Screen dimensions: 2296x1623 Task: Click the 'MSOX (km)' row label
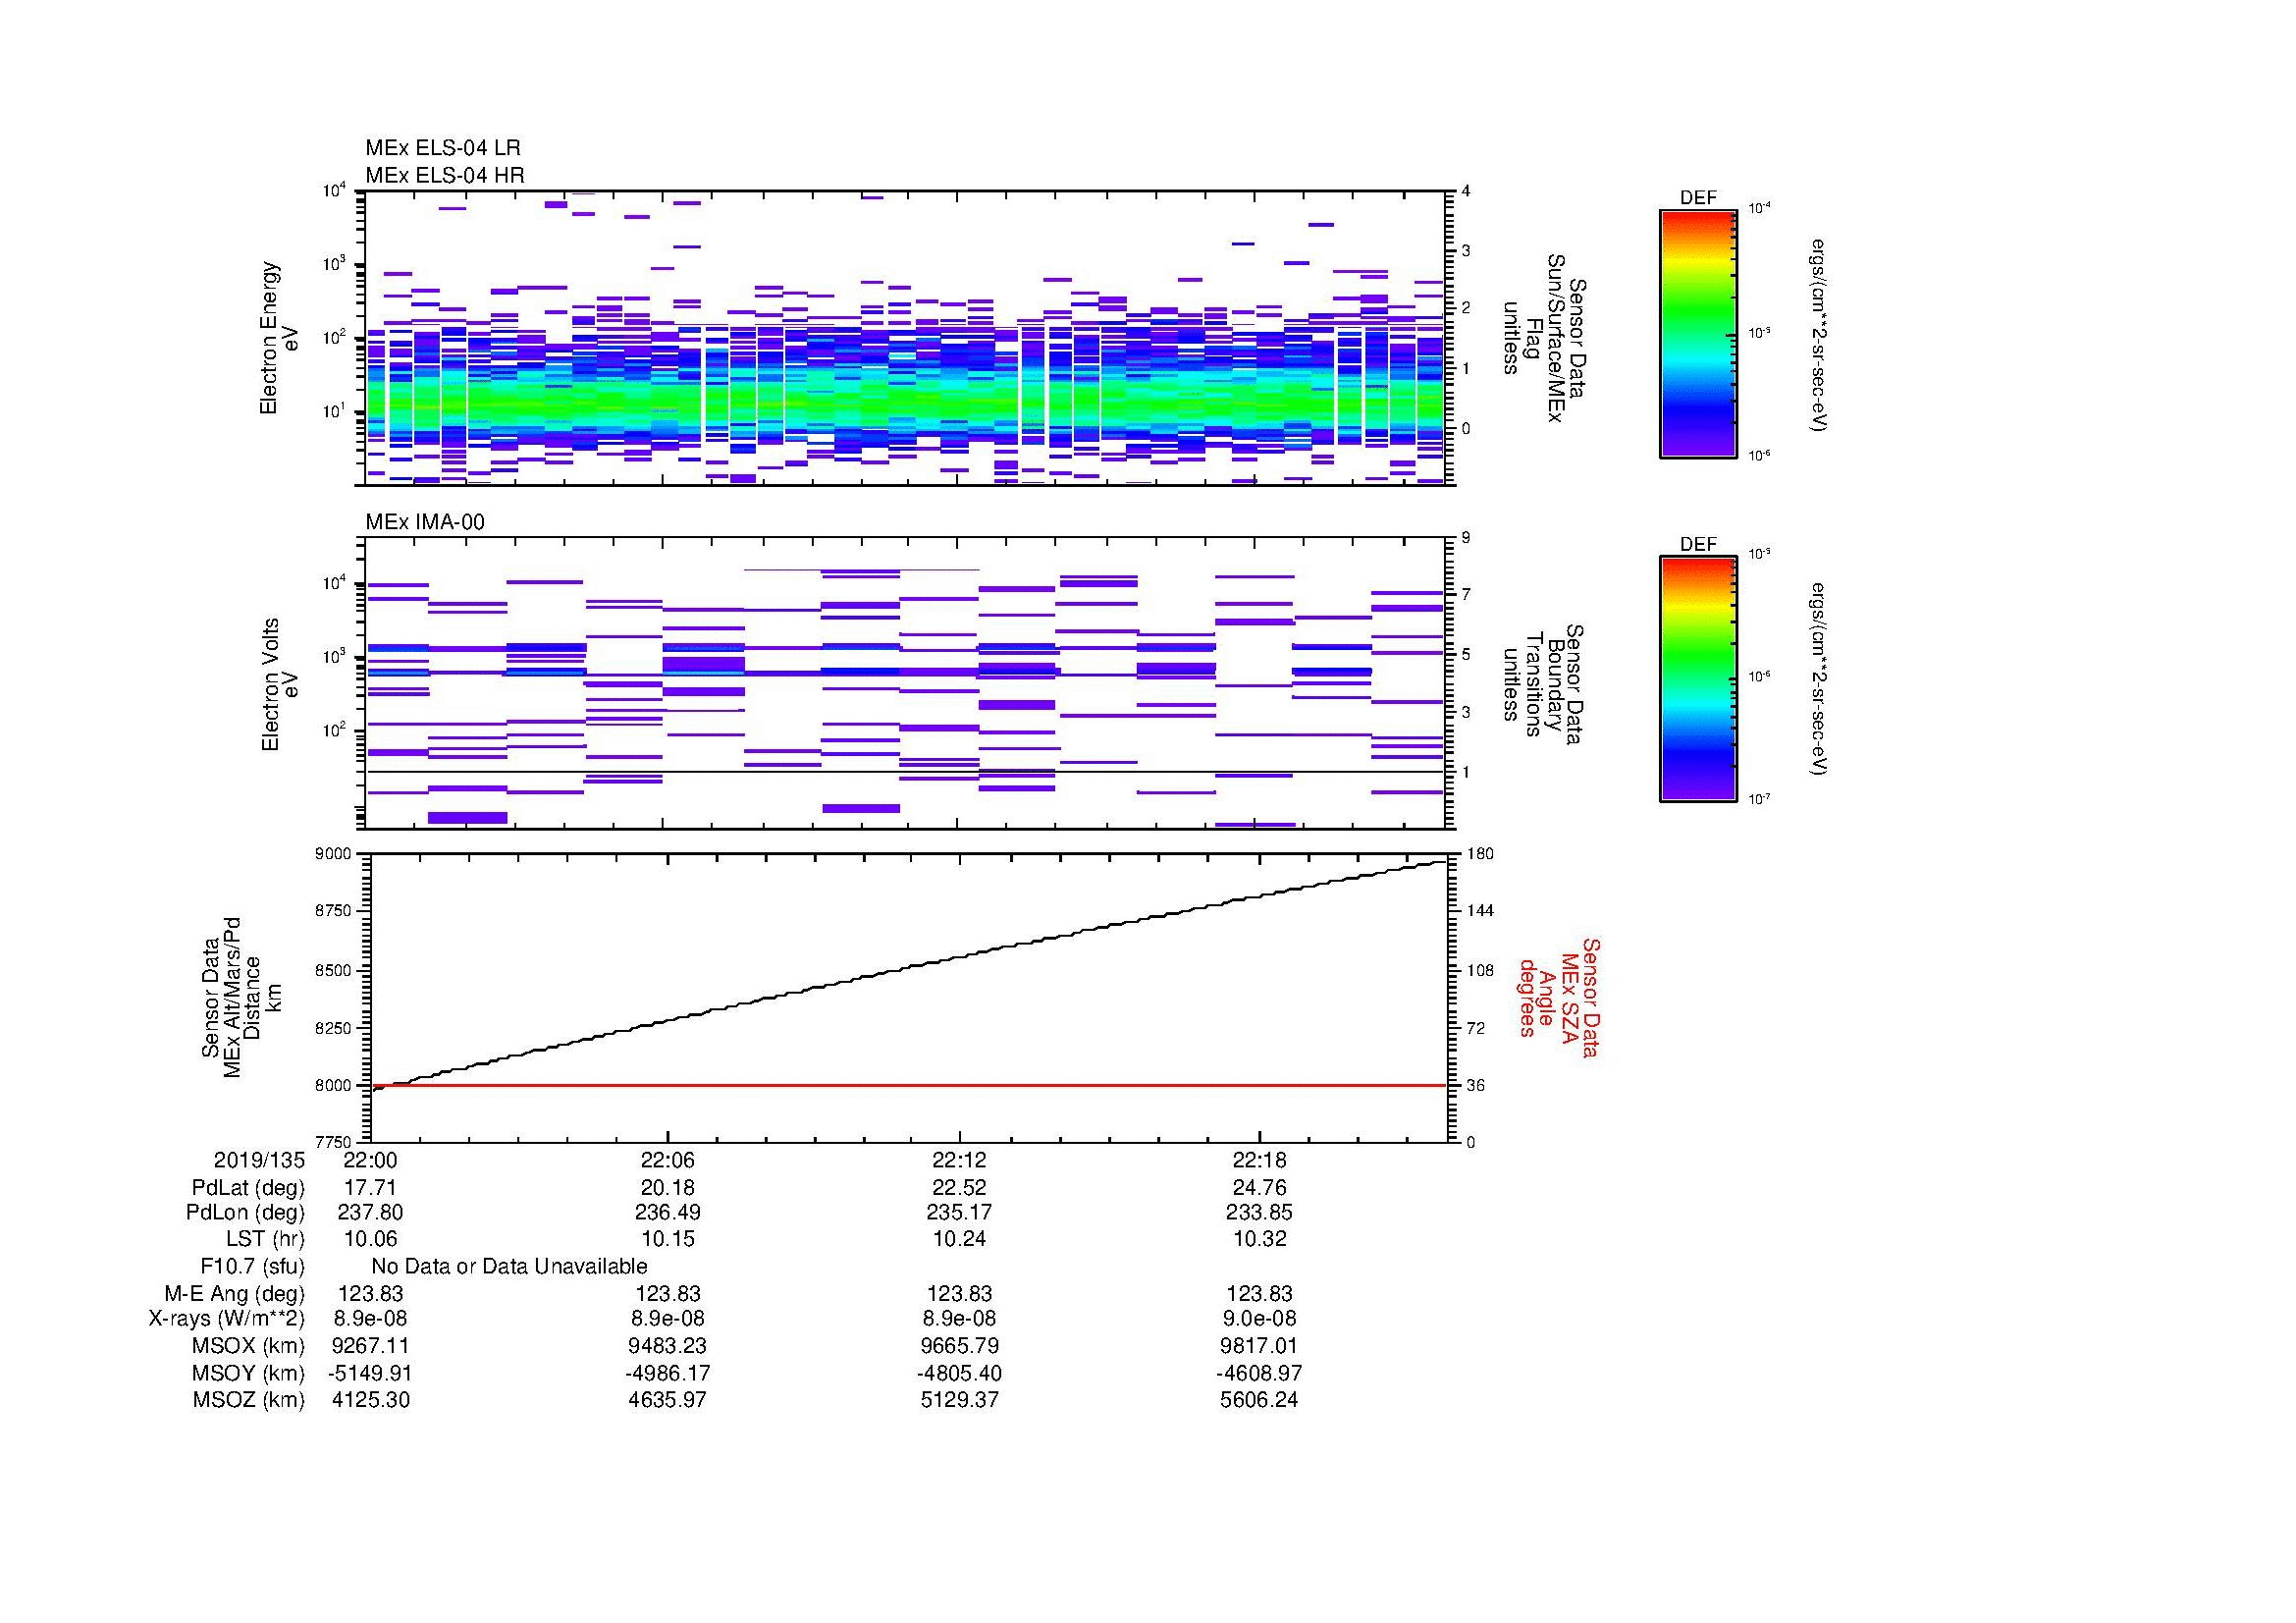click(x=248, y=1346)
